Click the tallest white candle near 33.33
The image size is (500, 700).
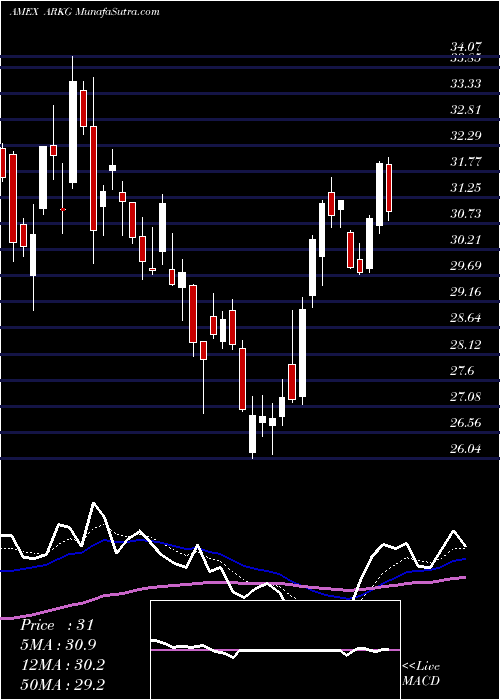[x=72, y=132]
